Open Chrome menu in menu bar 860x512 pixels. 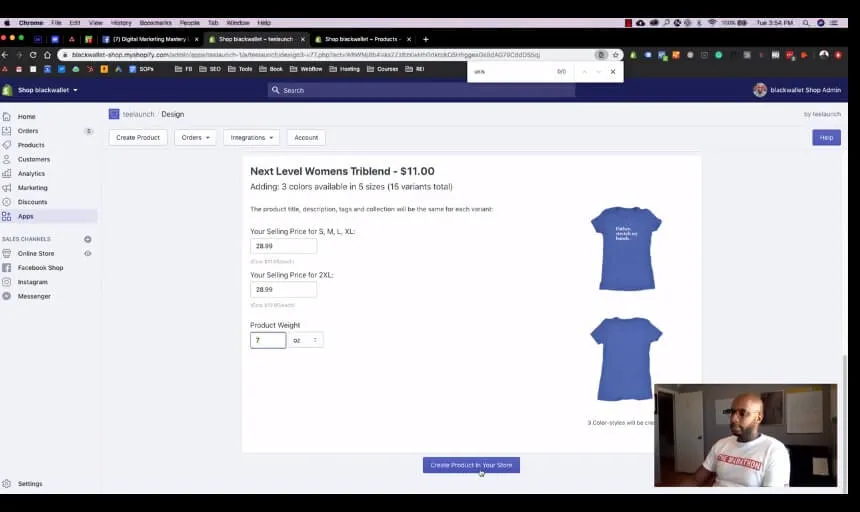tap(31, 23)
